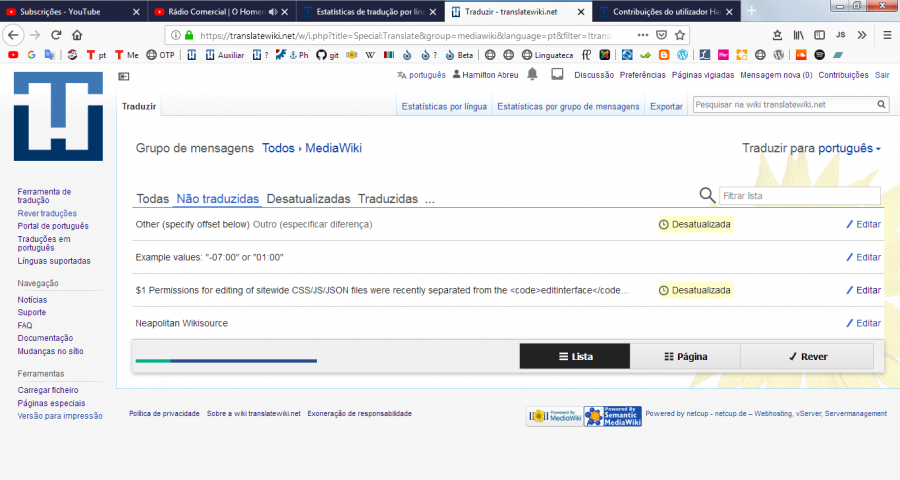
Task: Switch to Página view mode
Action: (x=685, y=357)
